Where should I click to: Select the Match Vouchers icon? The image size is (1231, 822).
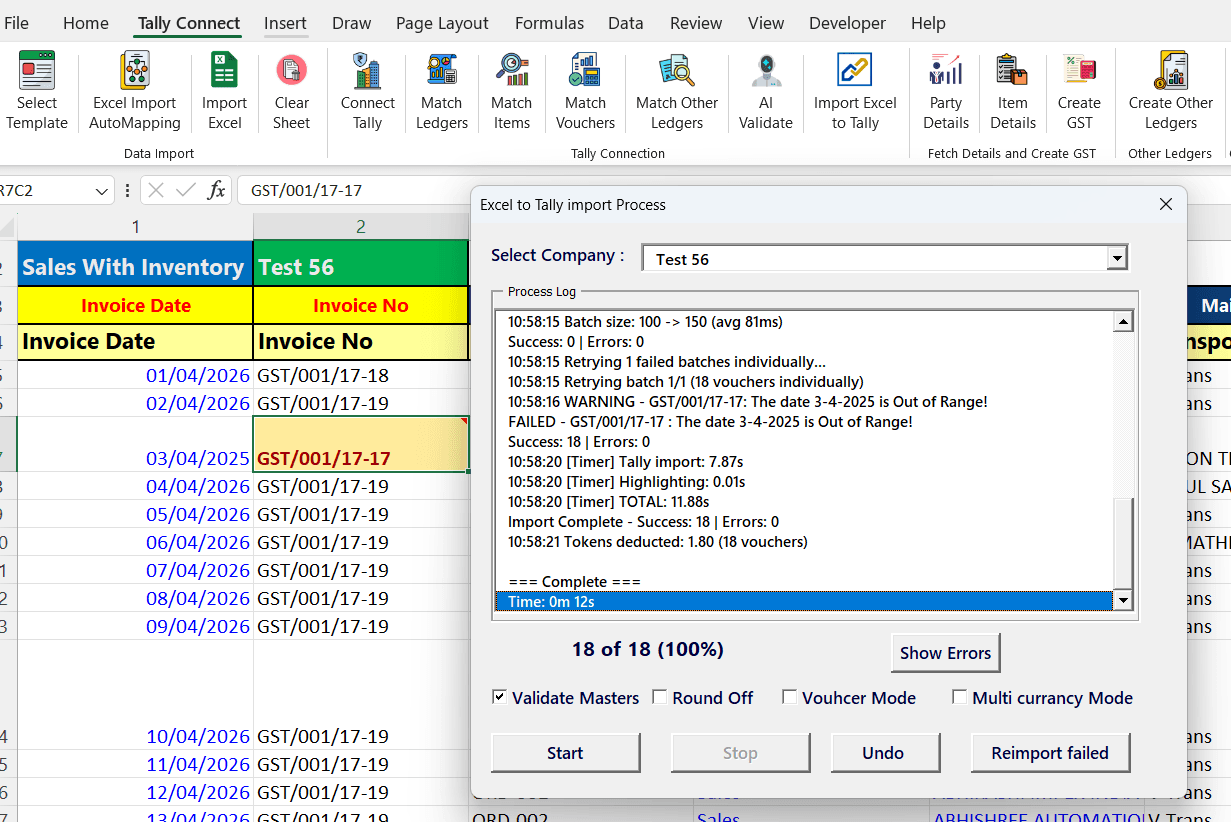(x=585, y=90)
